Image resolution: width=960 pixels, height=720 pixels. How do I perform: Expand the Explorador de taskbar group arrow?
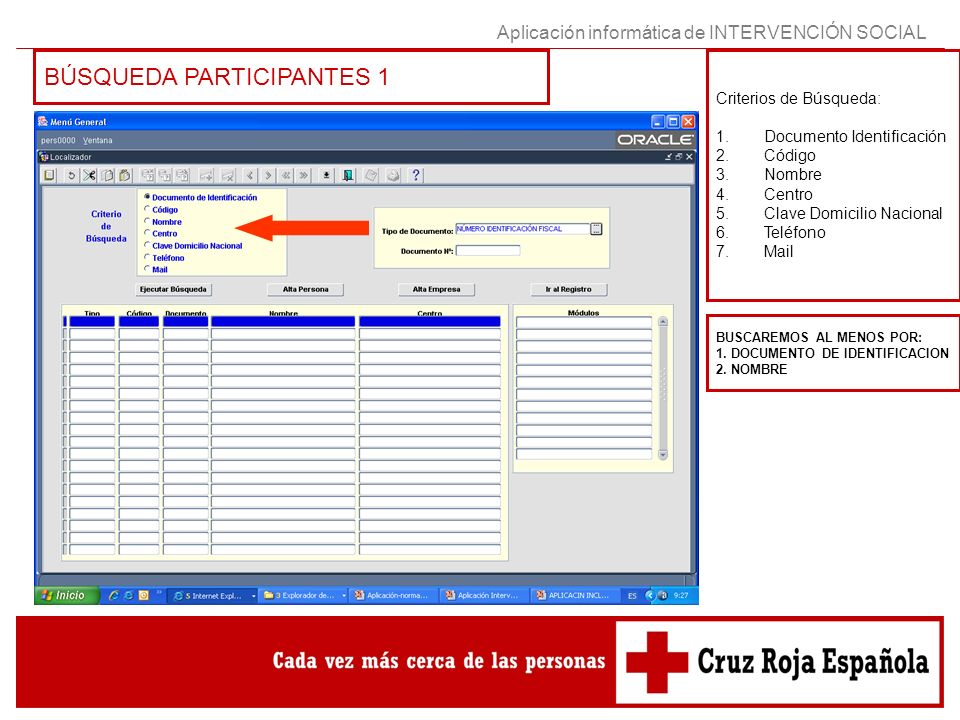click(x=344, y=596)
